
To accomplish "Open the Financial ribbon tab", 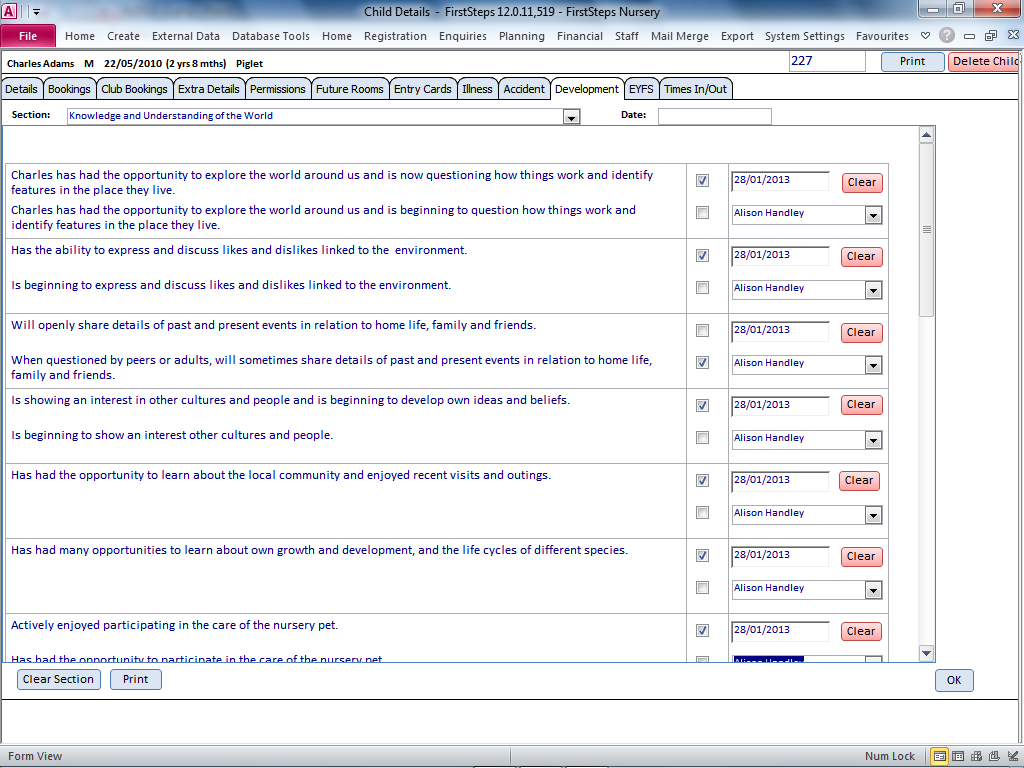I will tap(580, 36).
